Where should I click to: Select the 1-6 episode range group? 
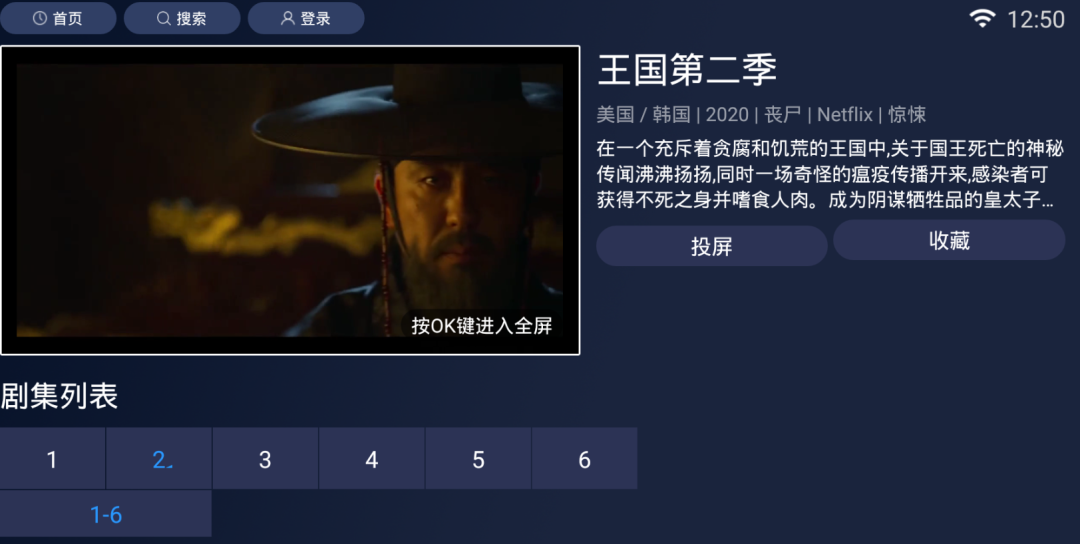point(105,514)
